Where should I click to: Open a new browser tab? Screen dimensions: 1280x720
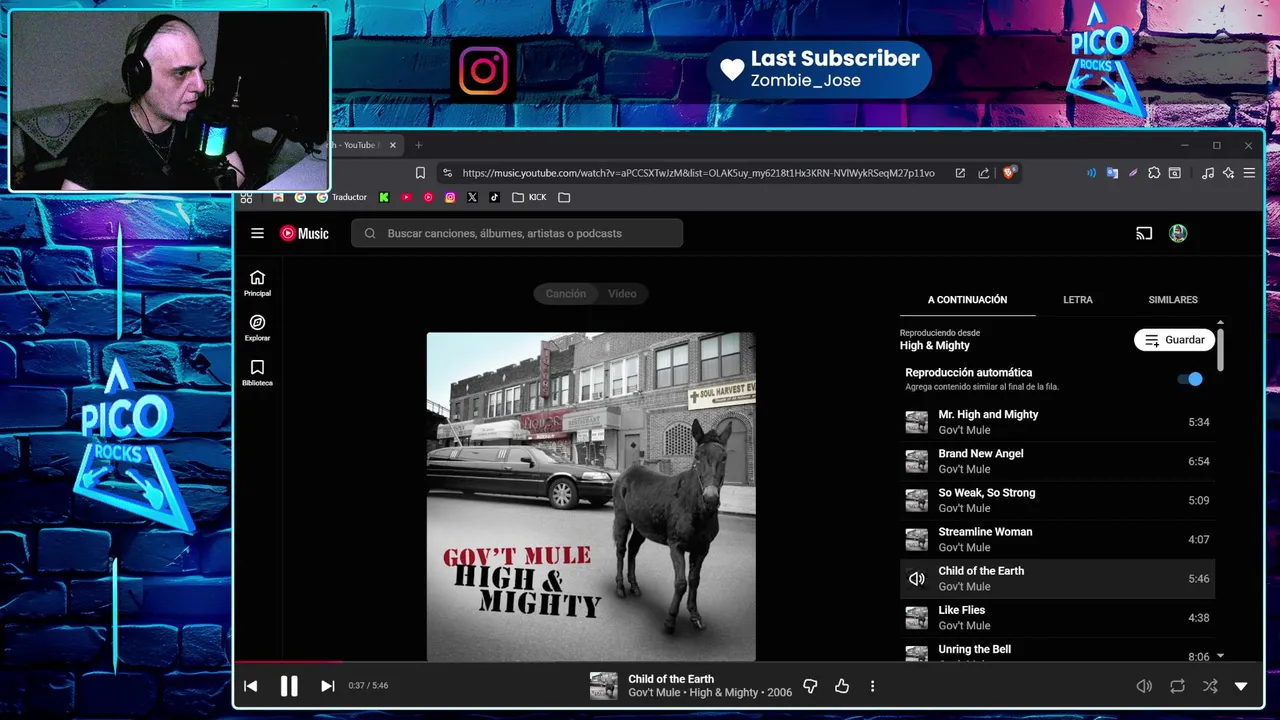pyautogui.click(x=418, y=145)
